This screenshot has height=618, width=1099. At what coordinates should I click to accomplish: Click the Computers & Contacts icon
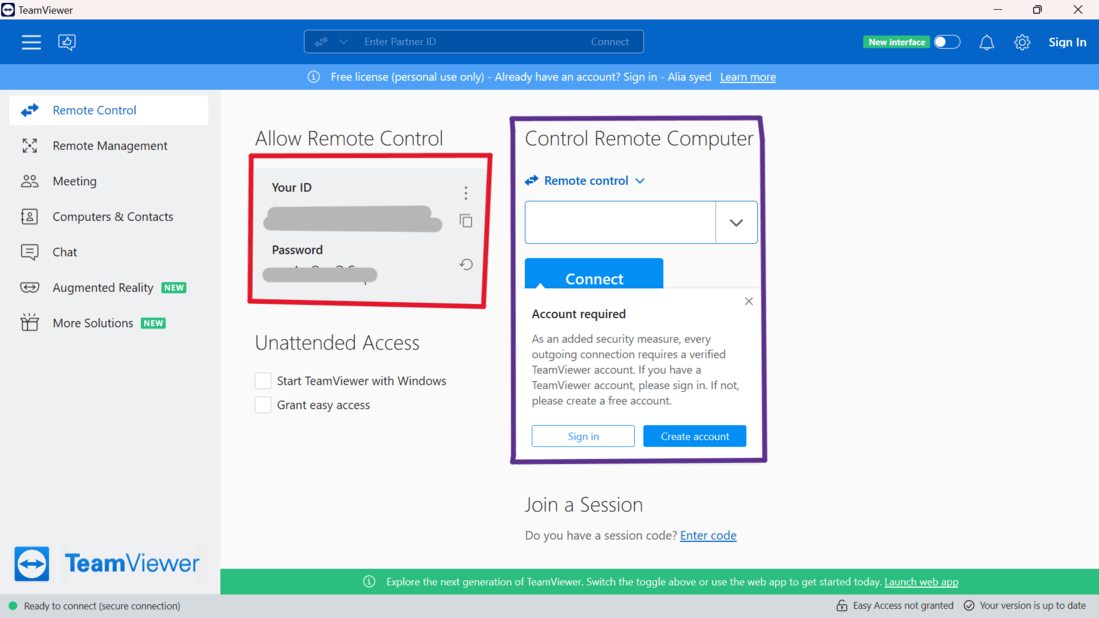click(x=29, y=217)
